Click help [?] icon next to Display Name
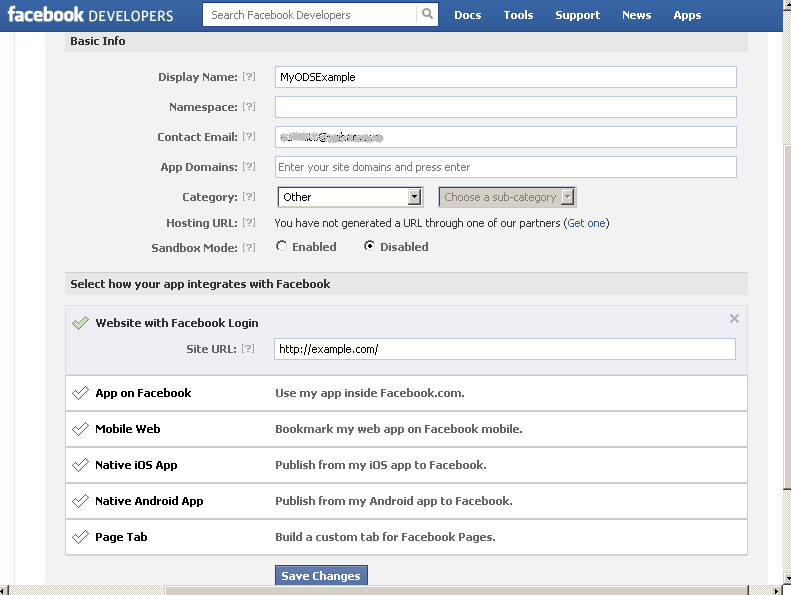This screenshot has width=791, height=595. click(x=249, y=77)
